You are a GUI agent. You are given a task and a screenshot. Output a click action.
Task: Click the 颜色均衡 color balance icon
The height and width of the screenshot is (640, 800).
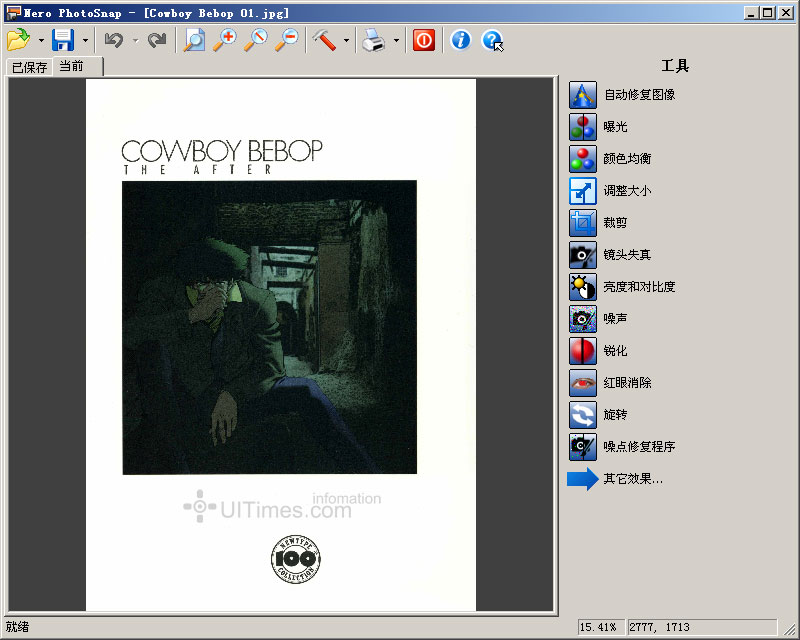click(583, 159)
